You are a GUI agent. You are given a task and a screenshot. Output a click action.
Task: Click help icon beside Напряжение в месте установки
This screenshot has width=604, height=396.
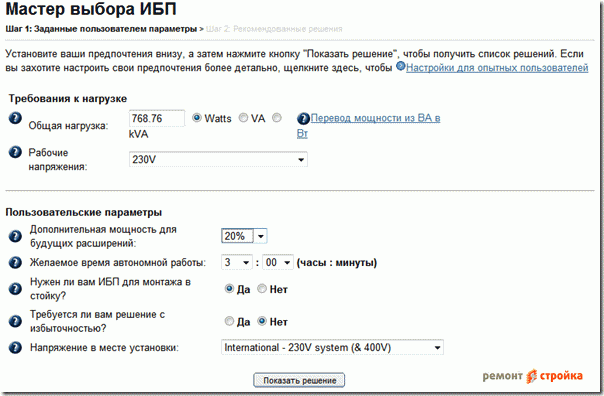(15, 347)
